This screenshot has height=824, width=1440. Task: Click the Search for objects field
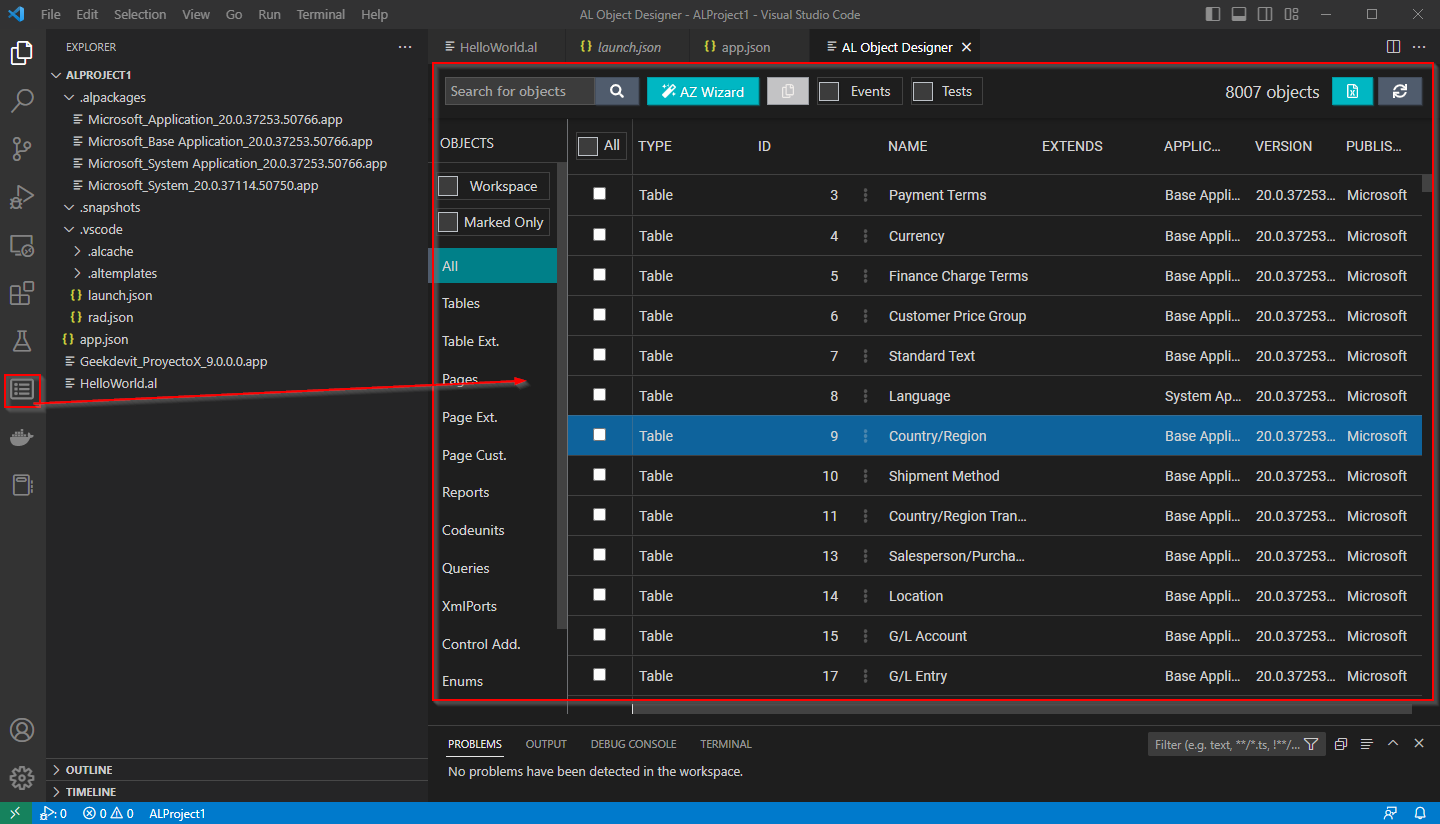520,91
